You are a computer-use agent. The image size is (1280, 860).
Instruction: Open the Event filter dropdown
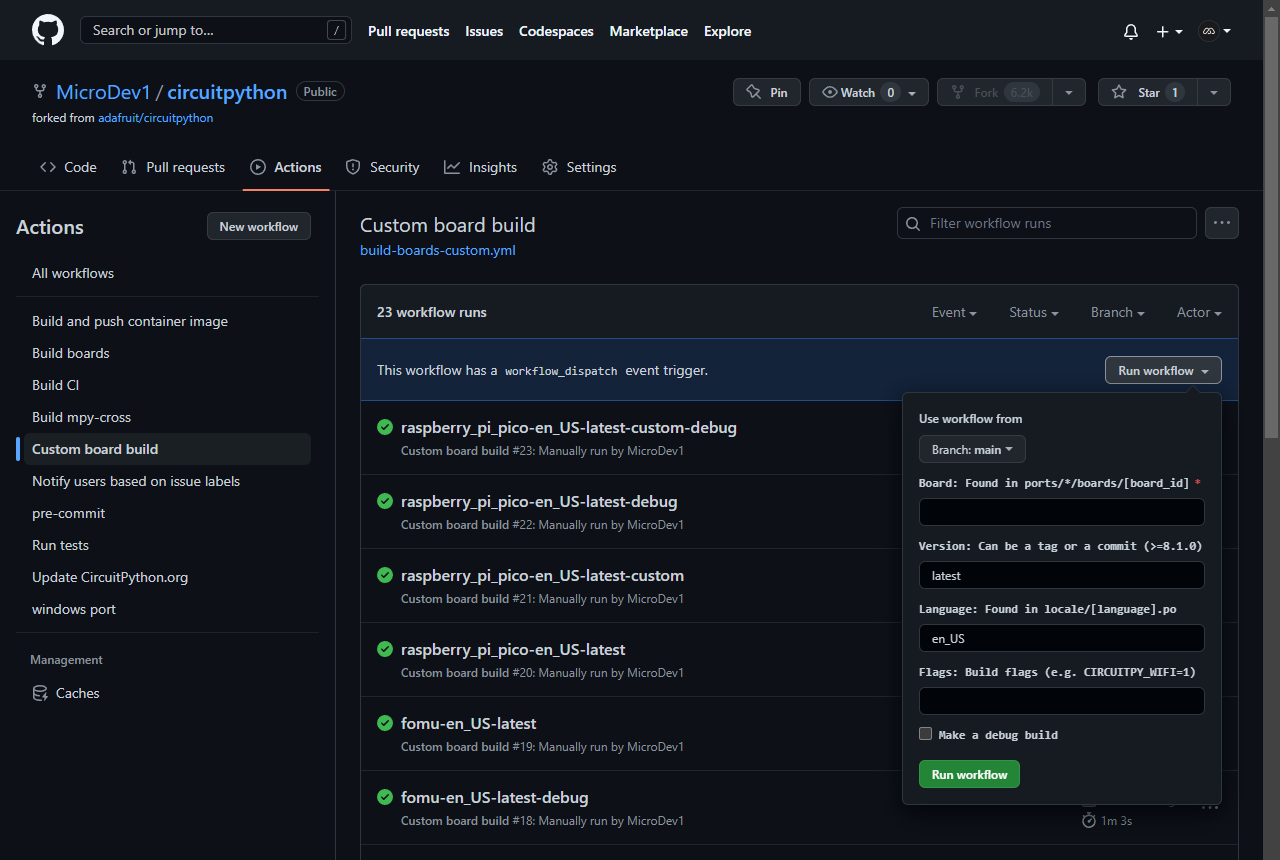954,312
